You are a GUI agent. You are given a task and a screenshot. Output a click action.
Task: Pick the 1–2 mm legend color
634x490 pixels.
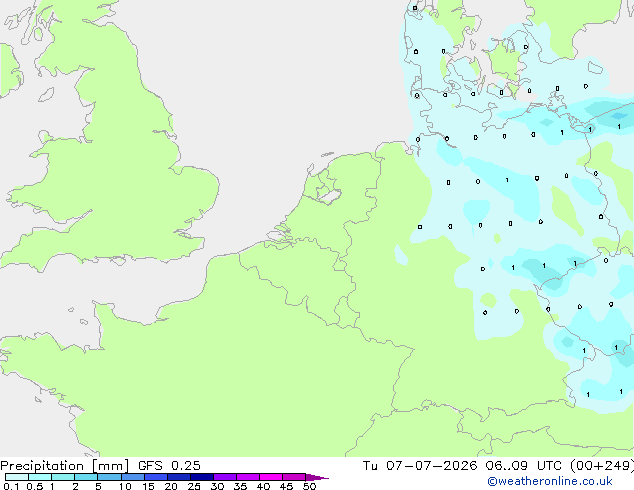63,477
